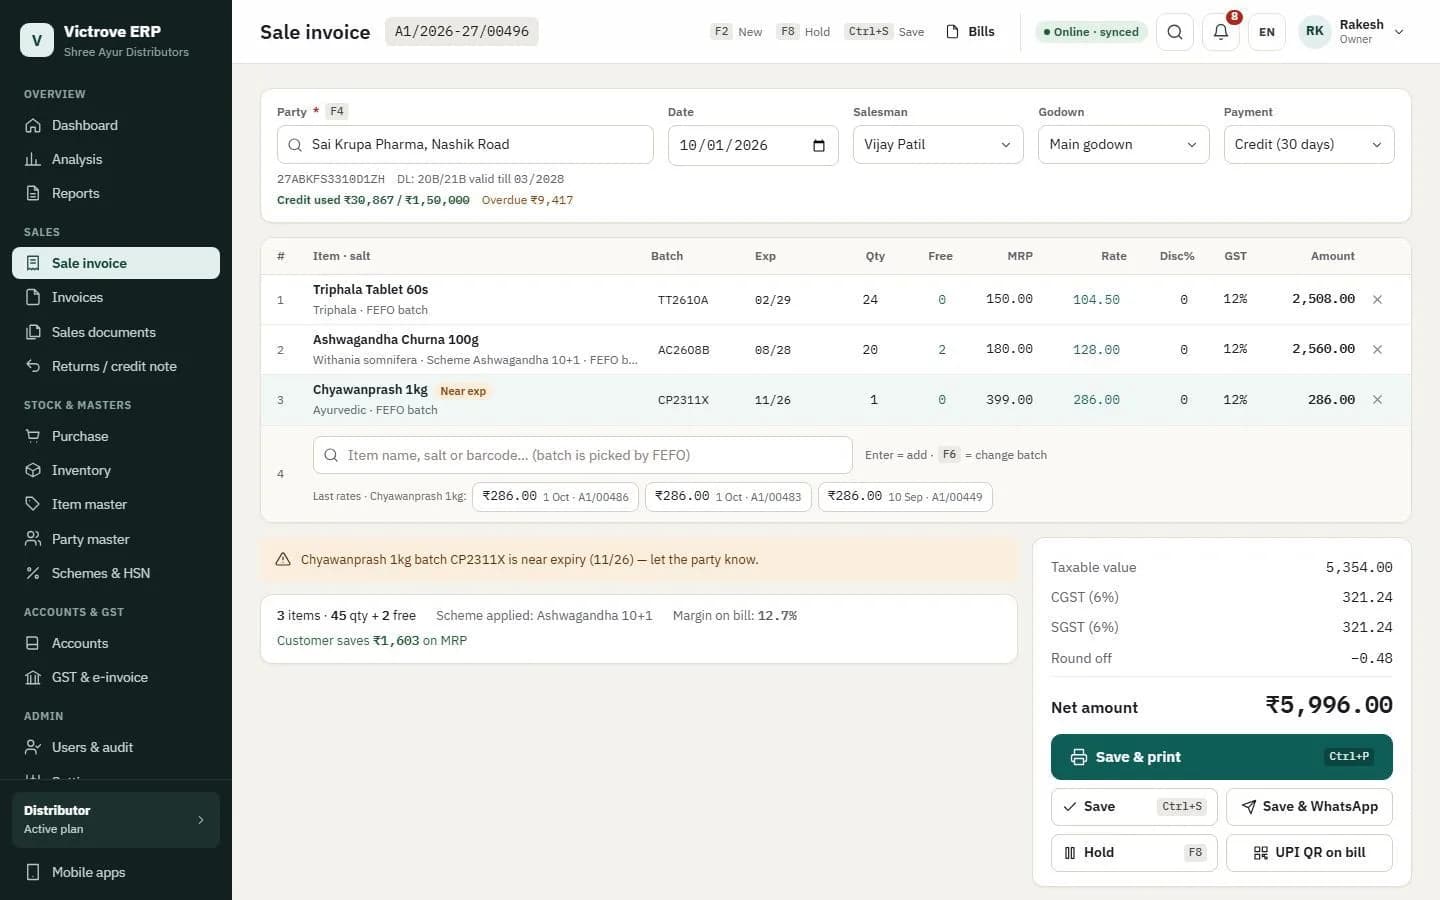
Task: Switch language with the EN button
Action: click(1267, 32)
